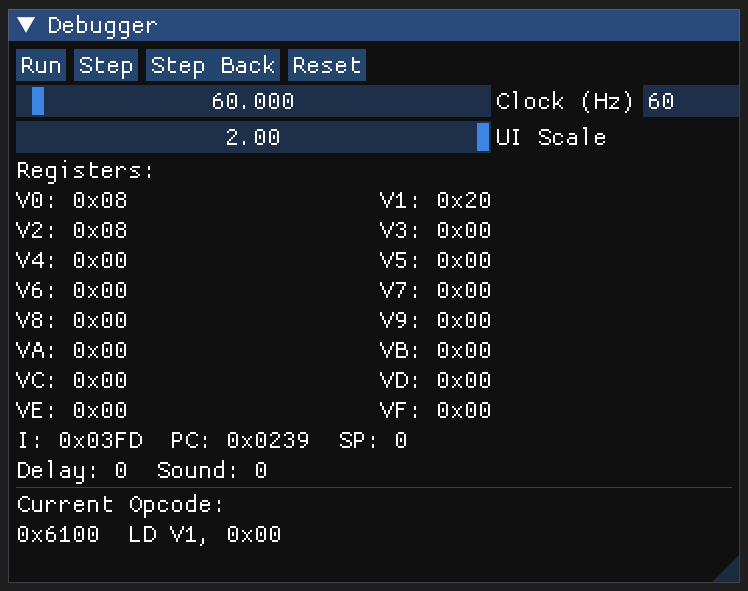Viewport: 748px width, 591px height.
Task: Grab the Clock slider handle
Action: pyautogui.click(x=38, y=101)
